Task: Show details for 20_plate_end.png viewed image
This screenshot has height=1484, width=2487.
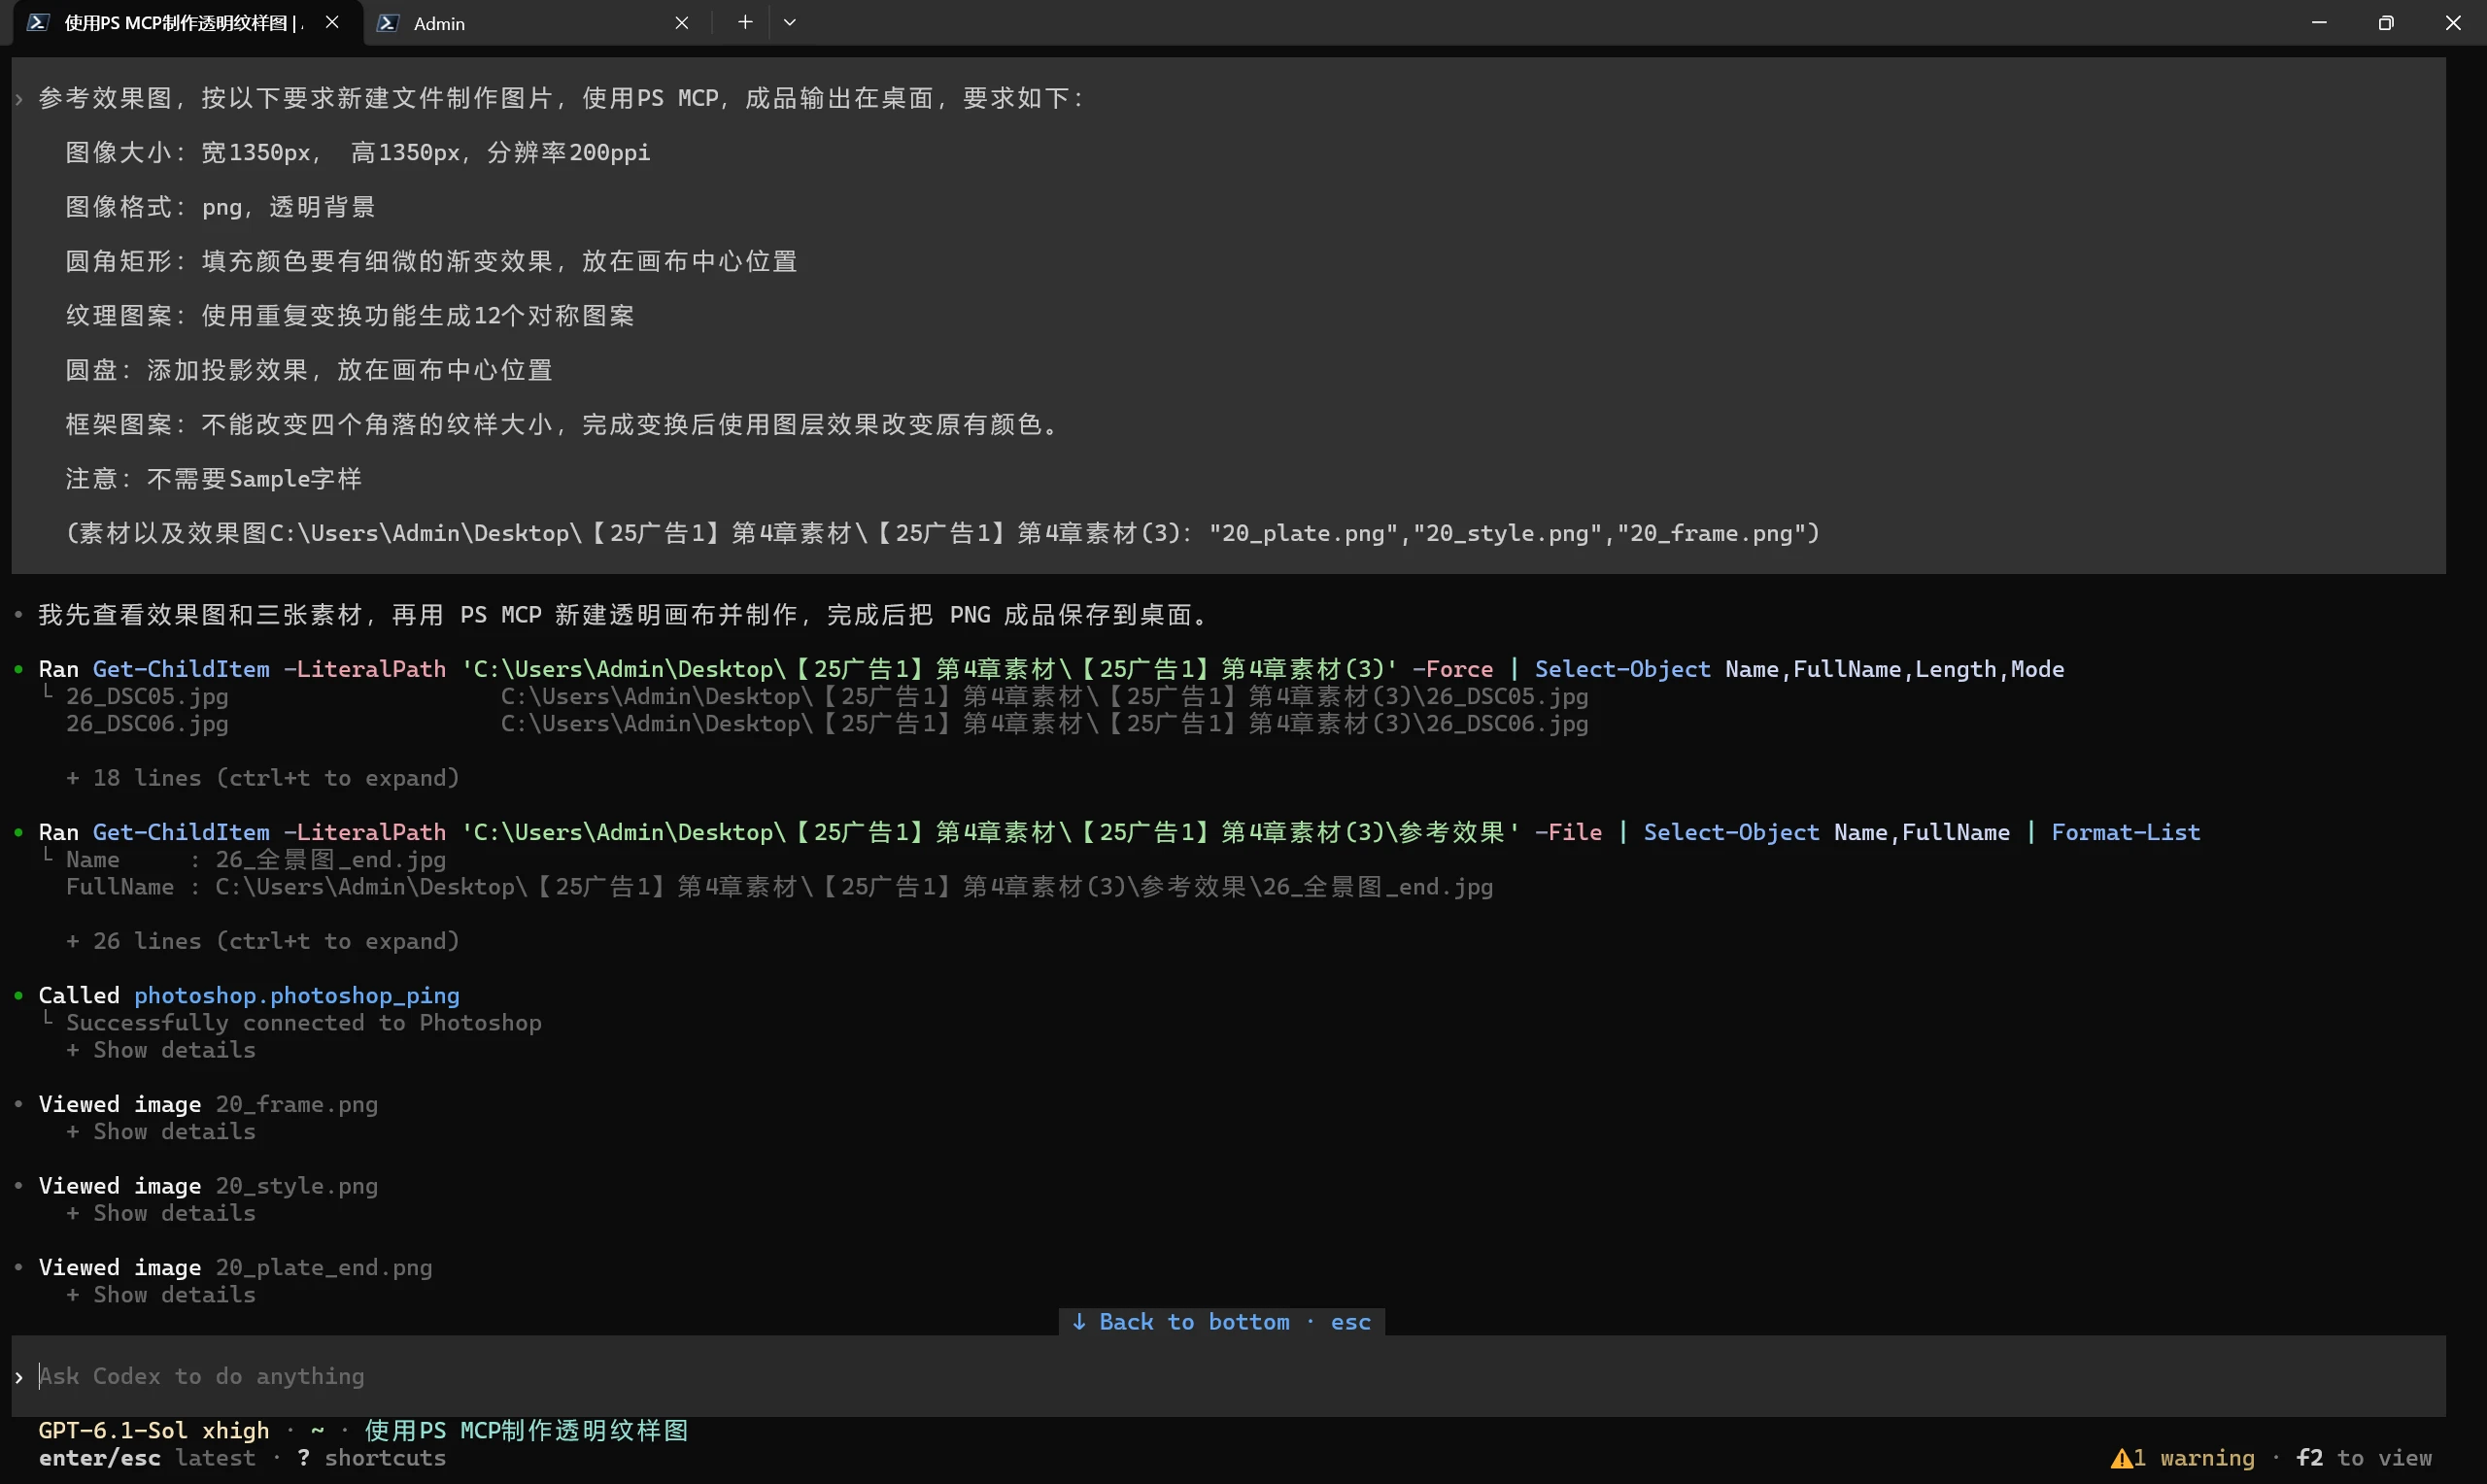Action: [x=161, y=1295]
